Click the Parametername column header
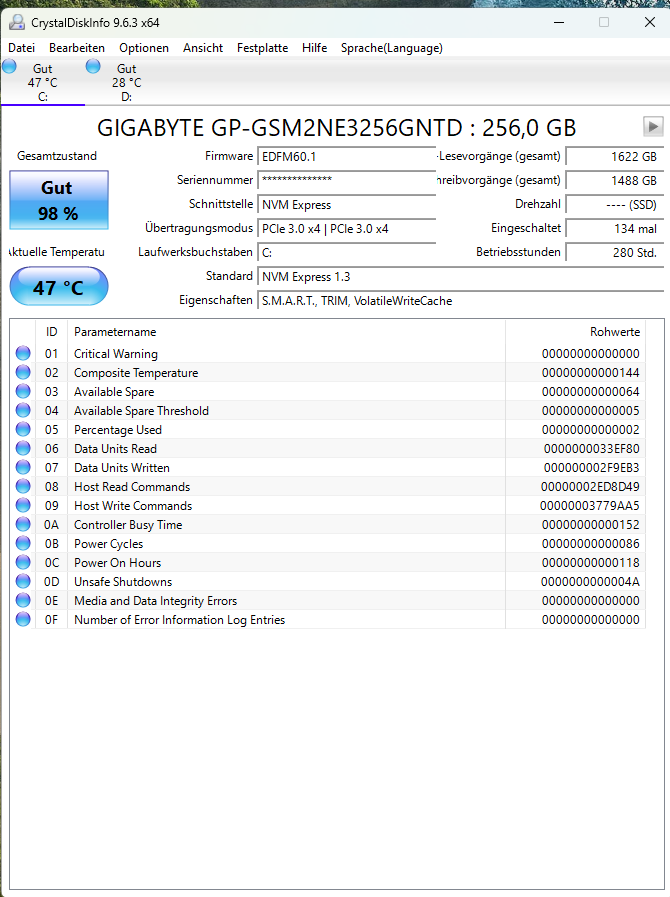 point(286,332)
